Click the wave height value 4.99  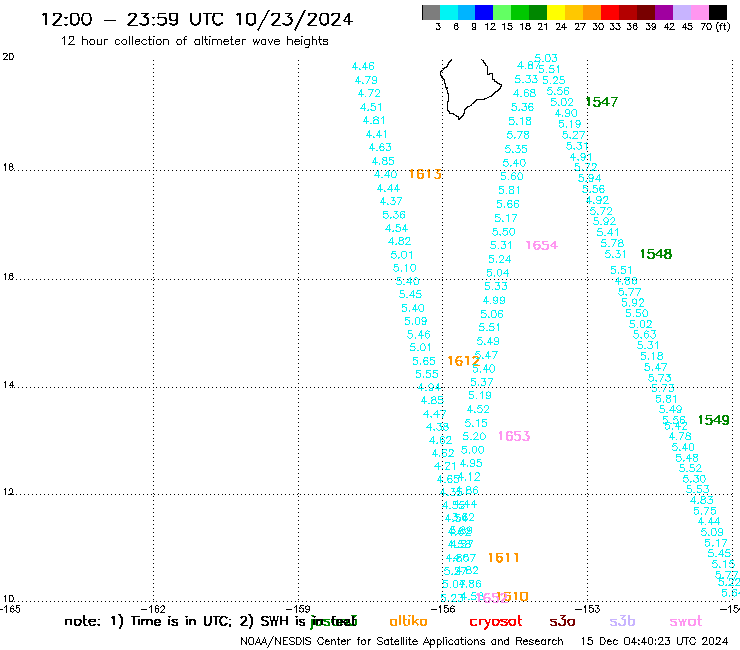click(x=494, y=300)
